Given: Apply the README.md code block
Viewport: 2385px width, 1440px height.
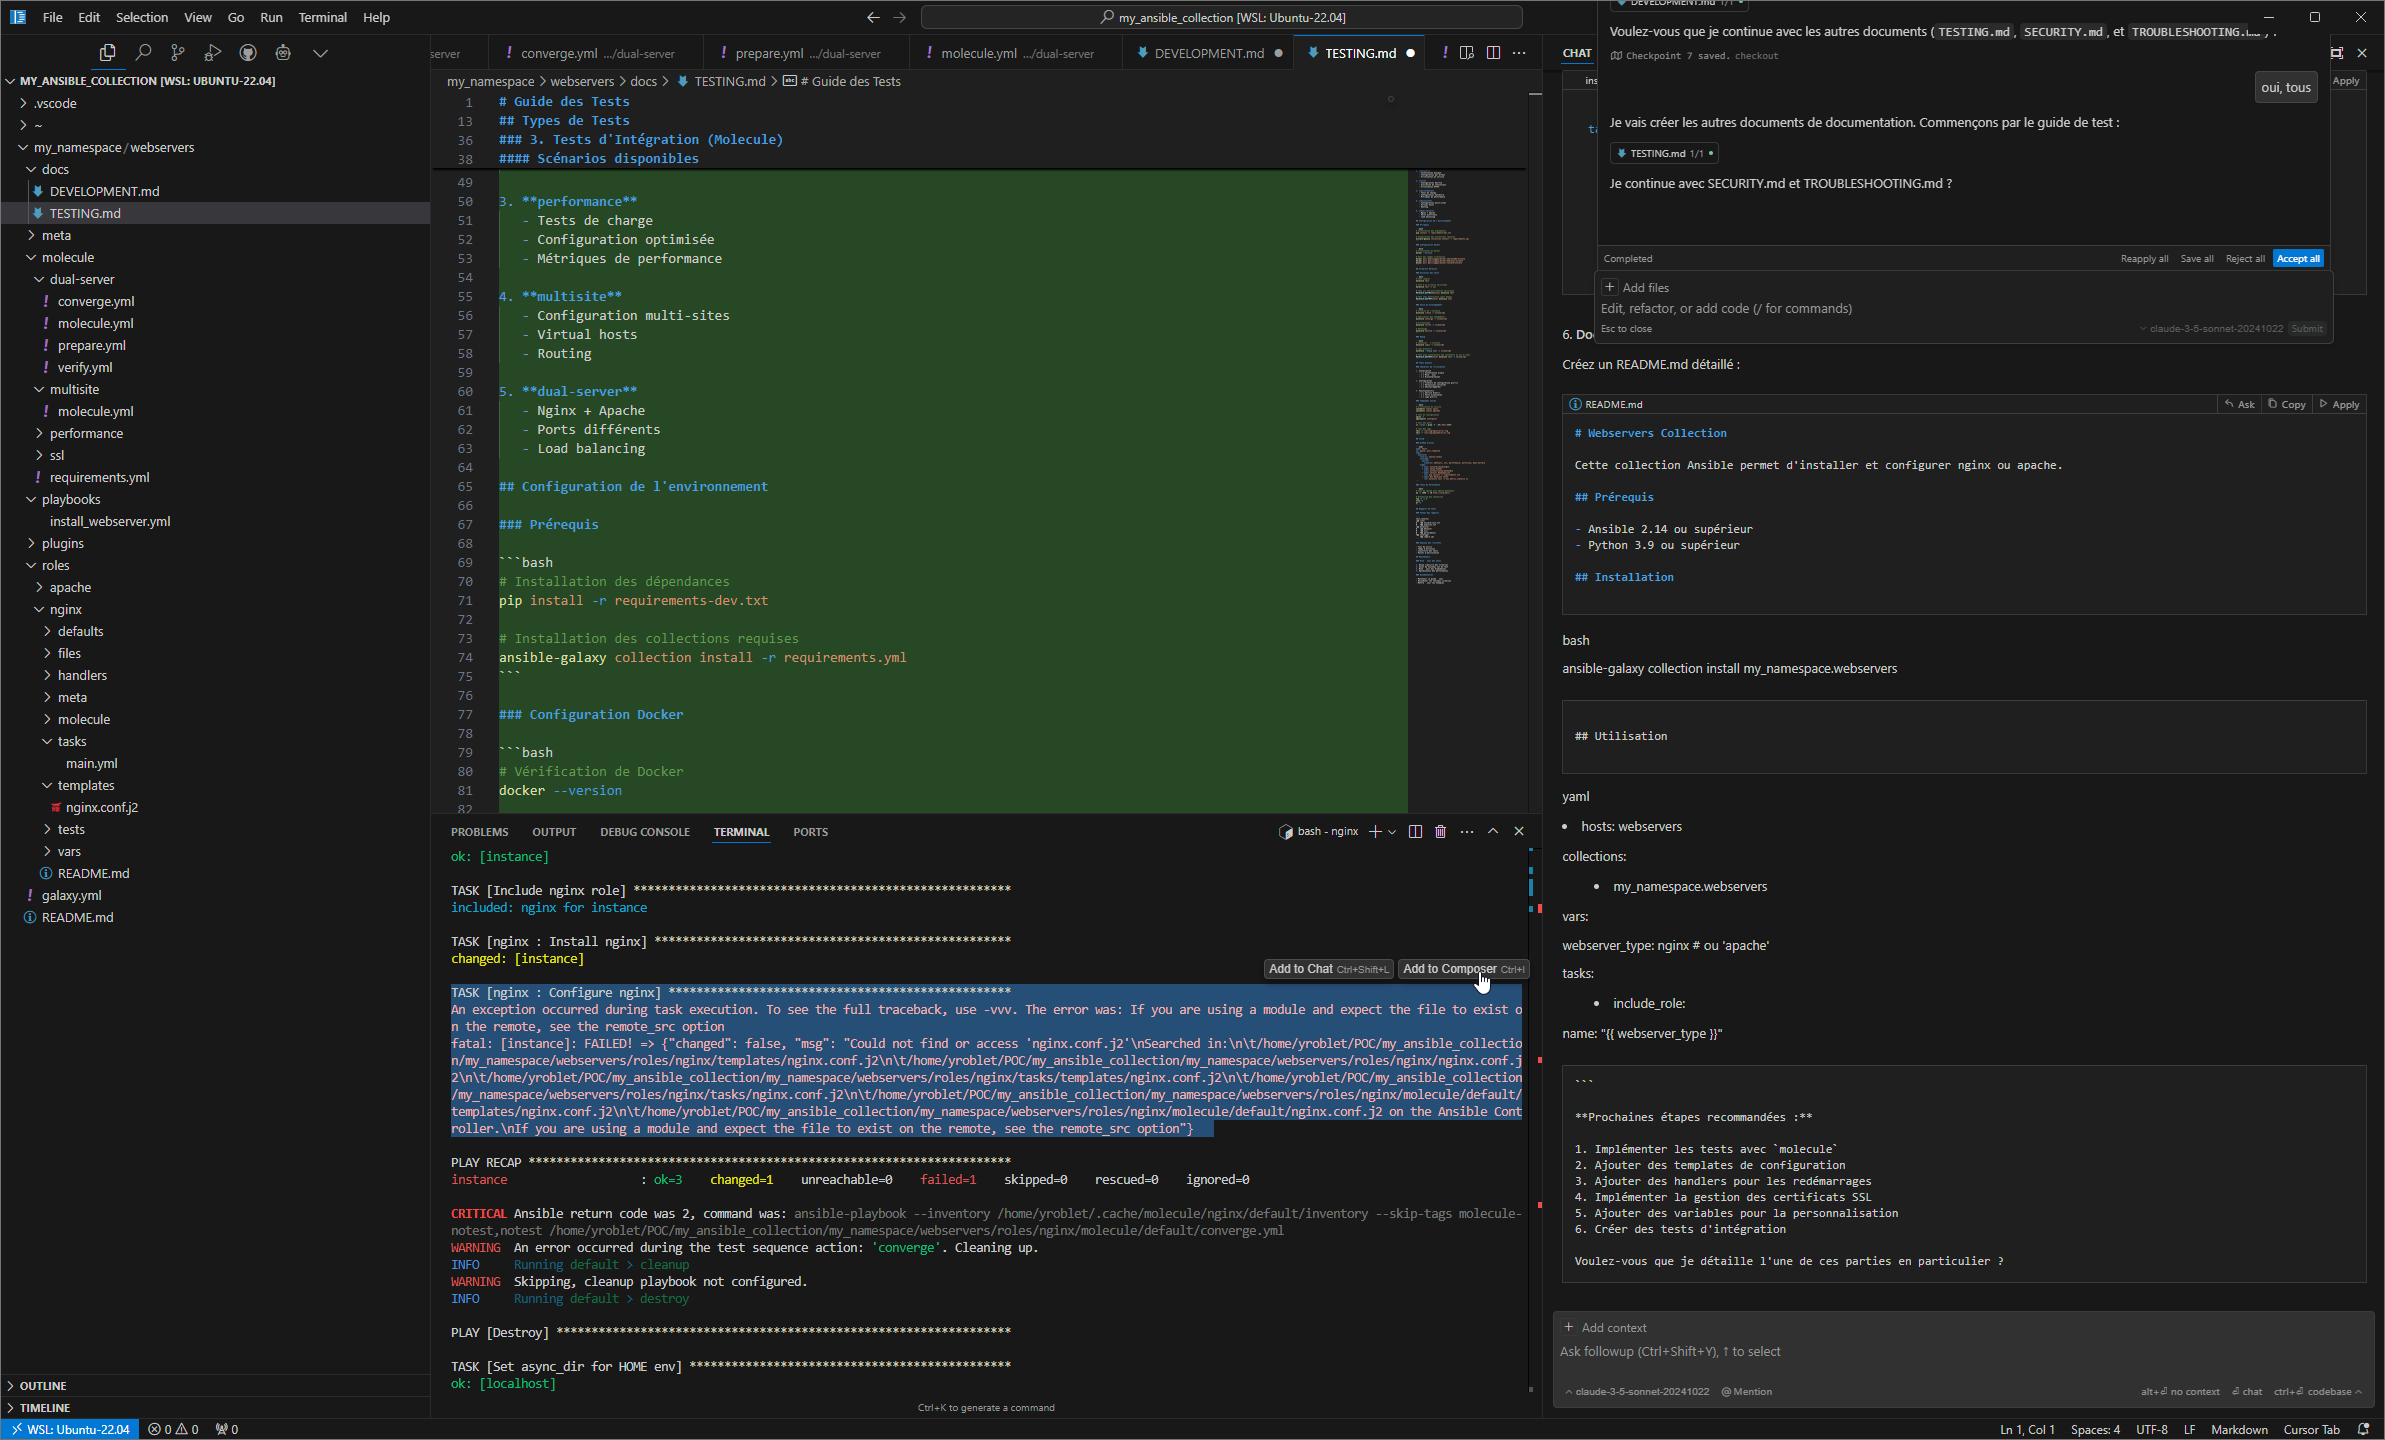Looking at the screenshot, I should click(x=2339, y=404).
